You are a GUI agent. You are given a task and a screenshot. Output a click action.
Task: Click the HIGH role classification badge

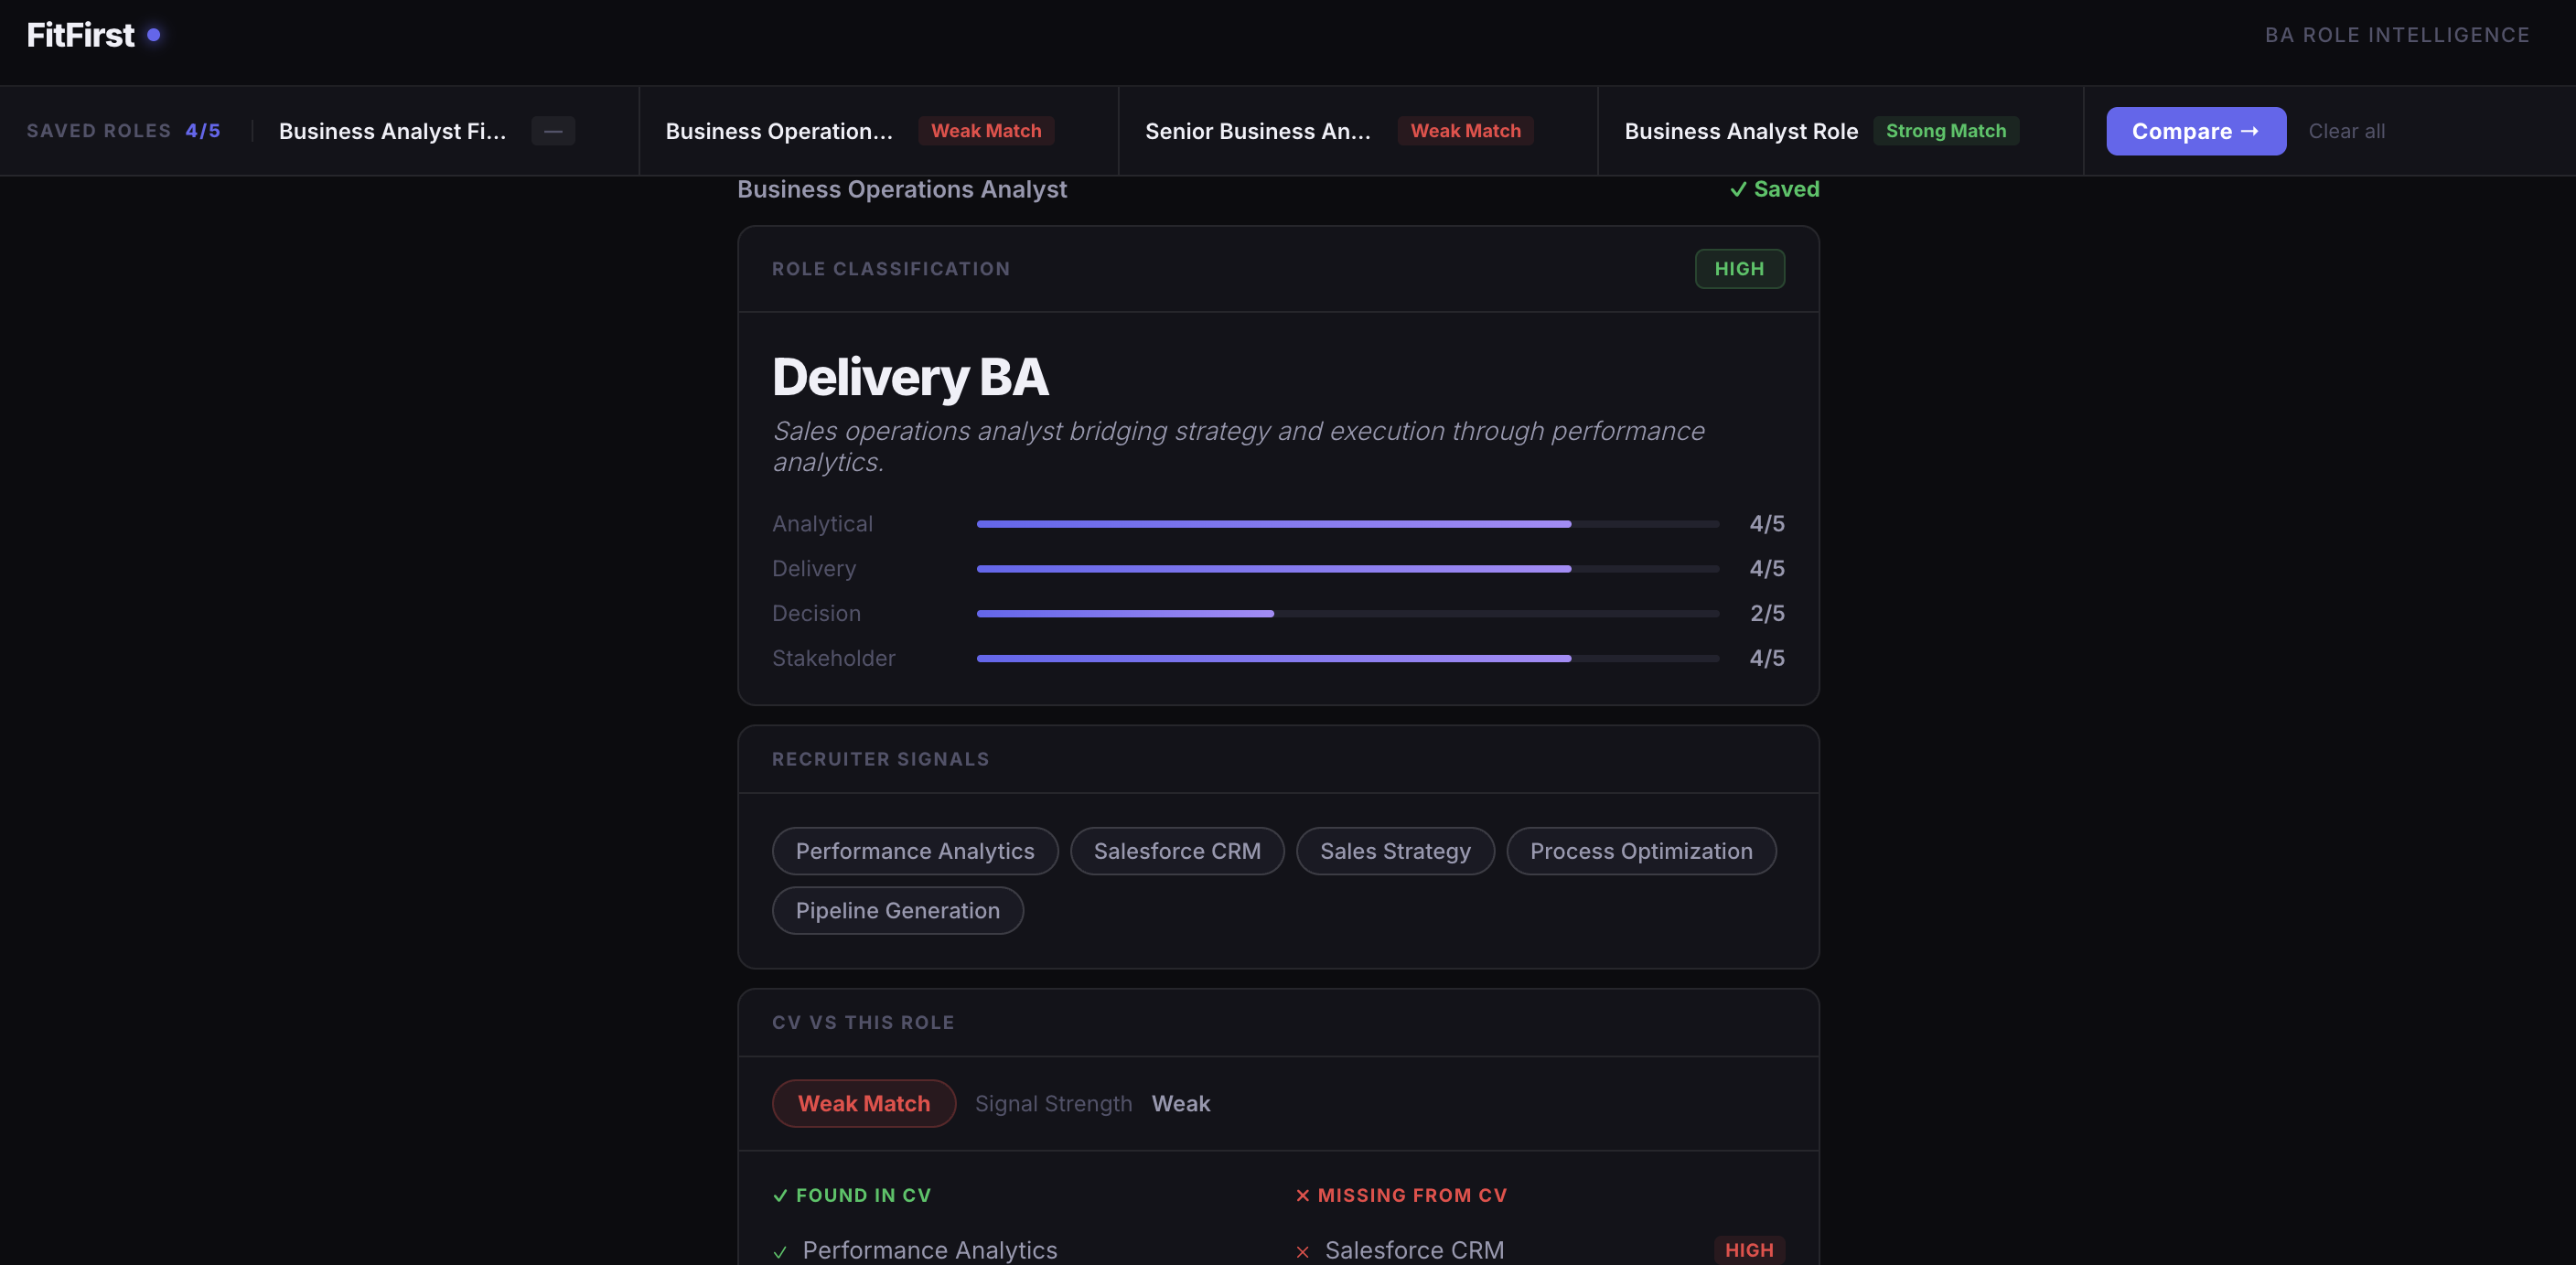[1739, 269]
